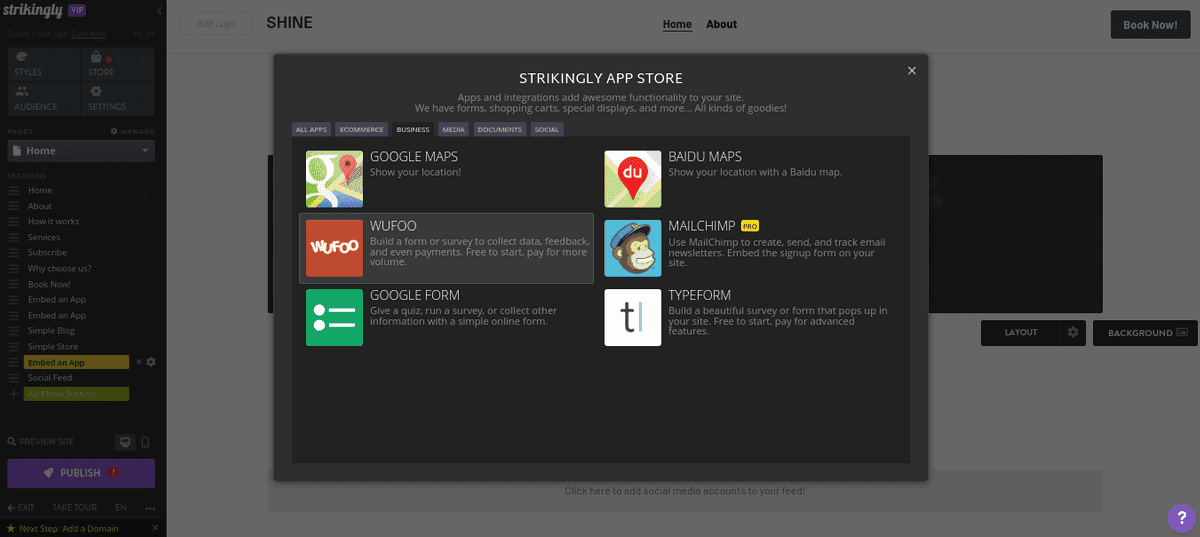Click the Exit link
Screen dimensions: 1200x537
click(x=21, y=507)
